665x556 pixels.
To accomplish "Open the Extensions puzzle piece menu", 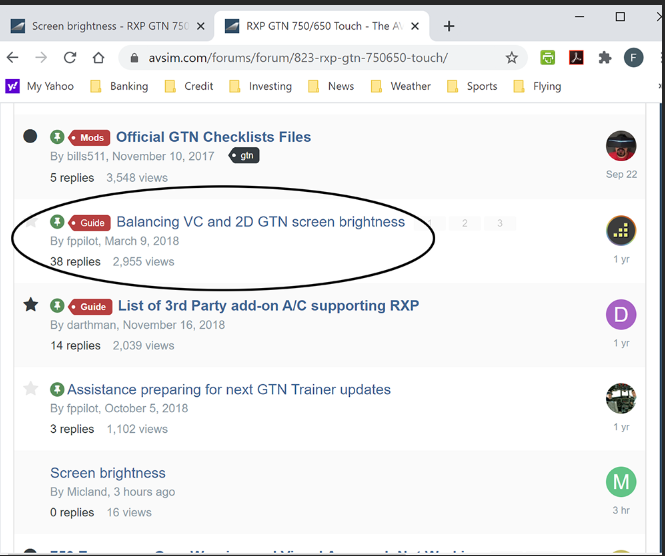I will tap(604, 58).
